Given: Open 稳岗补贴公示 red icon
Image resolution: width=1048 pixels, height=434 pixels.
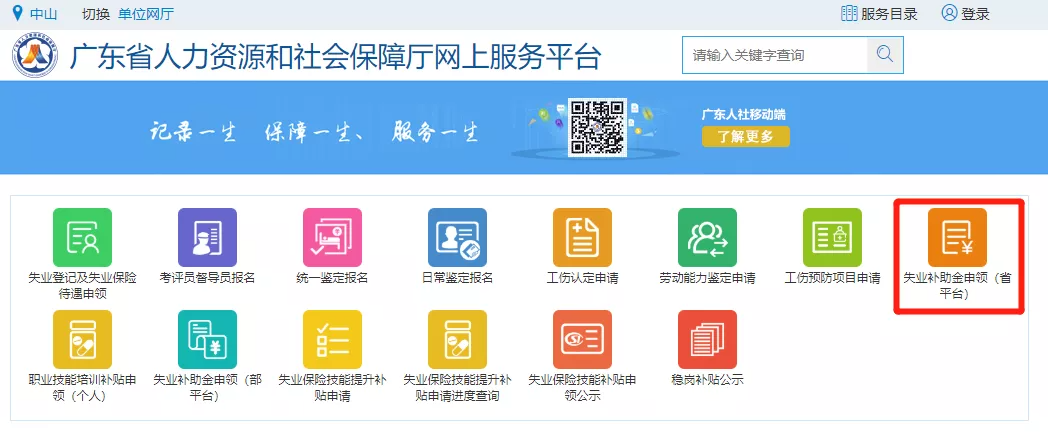Looking at the screenshot, I should click(x=707, y=339).
